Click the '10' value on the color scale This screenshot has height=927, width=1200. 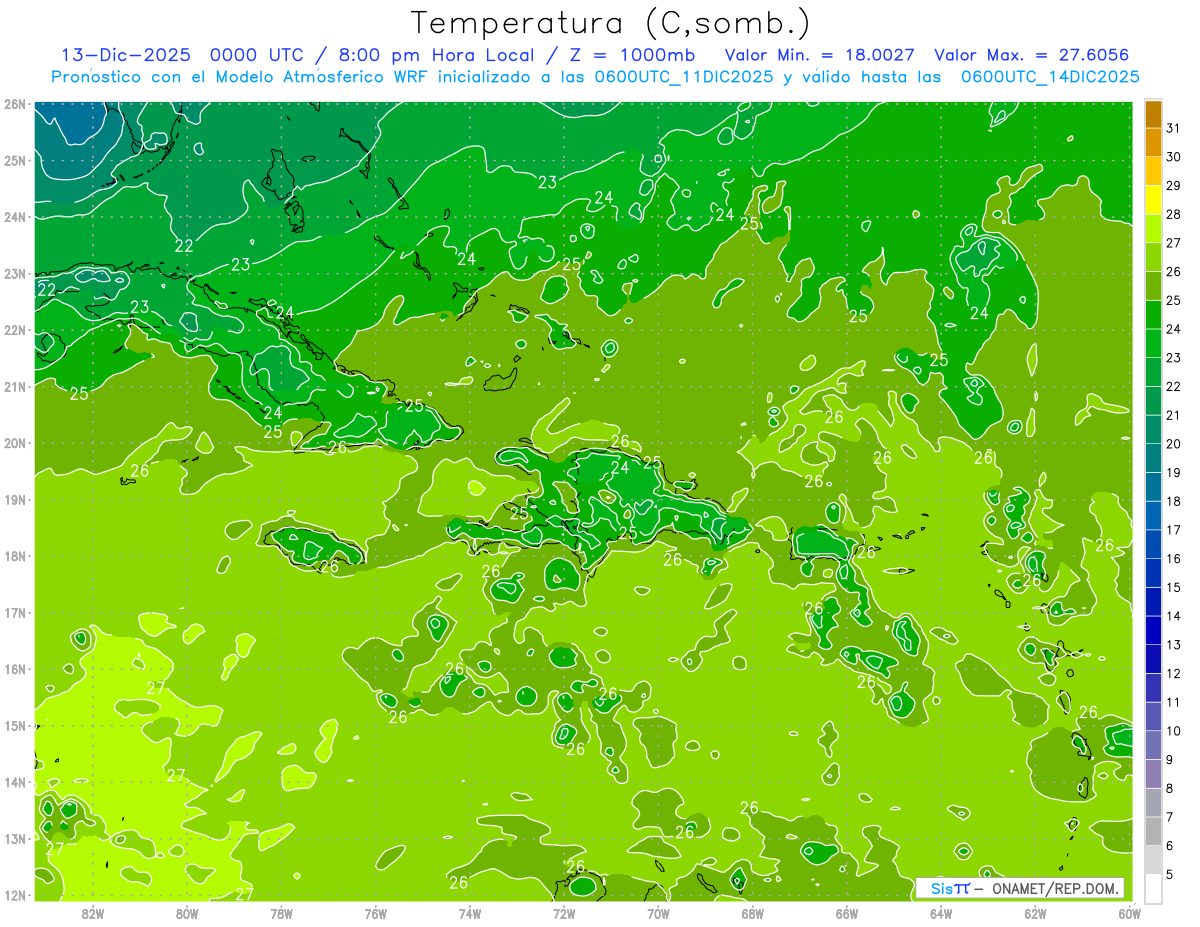pyautogui.click(x=1173, y=731)
